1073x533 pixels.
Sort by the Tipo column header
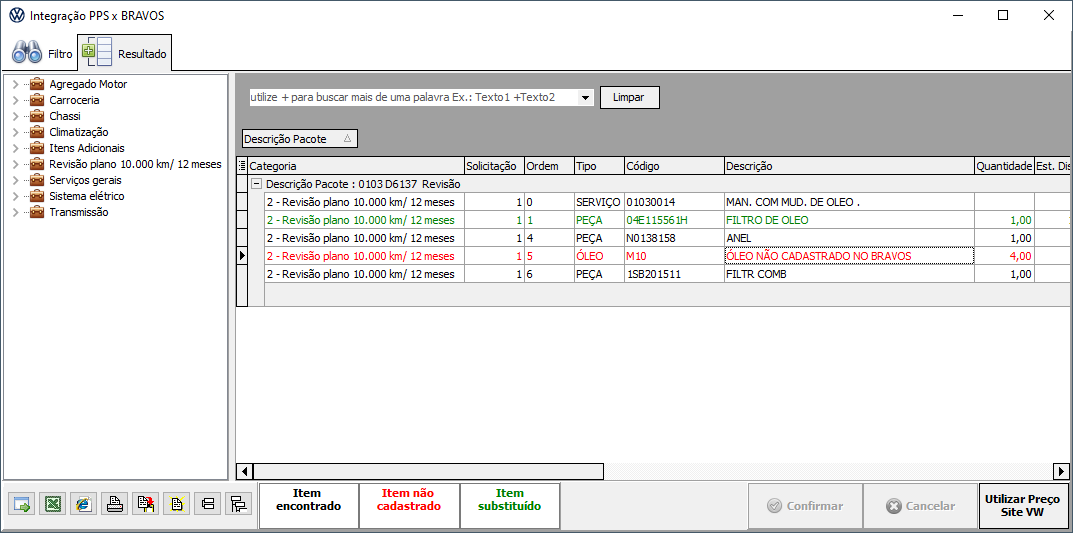tap(599, 166)
